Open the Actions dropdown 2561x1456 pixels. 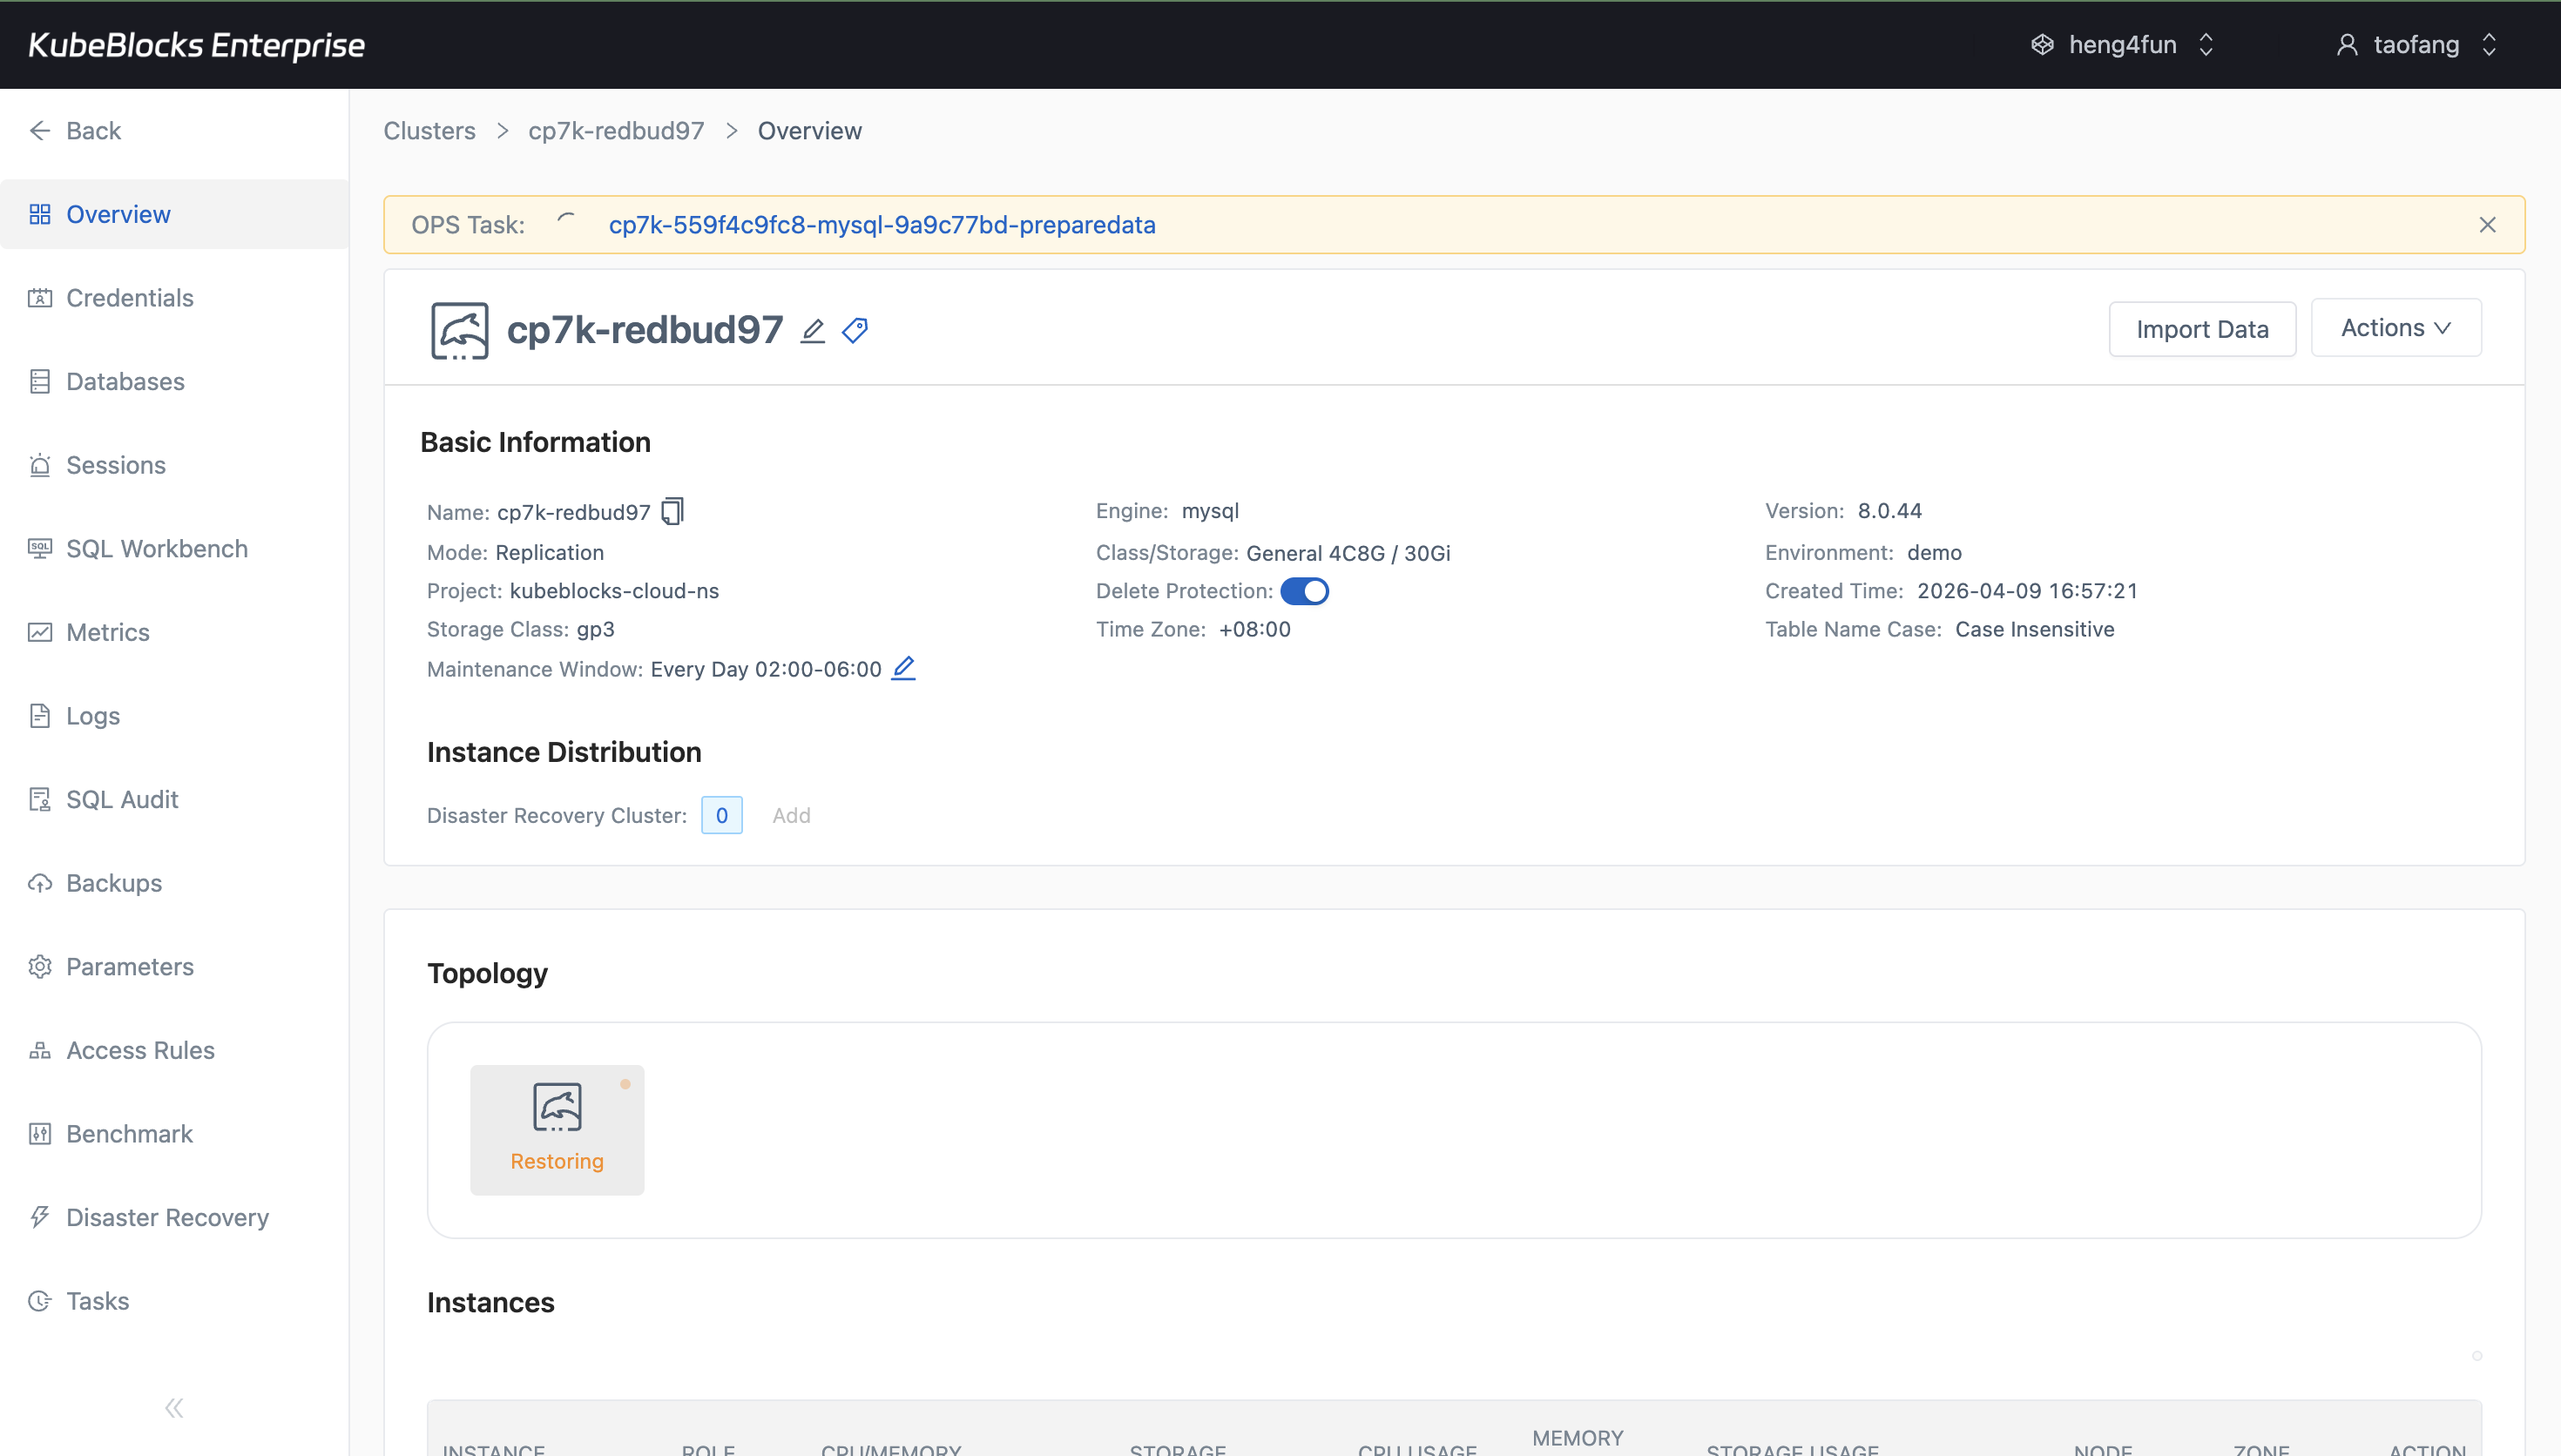(2395, 327)
